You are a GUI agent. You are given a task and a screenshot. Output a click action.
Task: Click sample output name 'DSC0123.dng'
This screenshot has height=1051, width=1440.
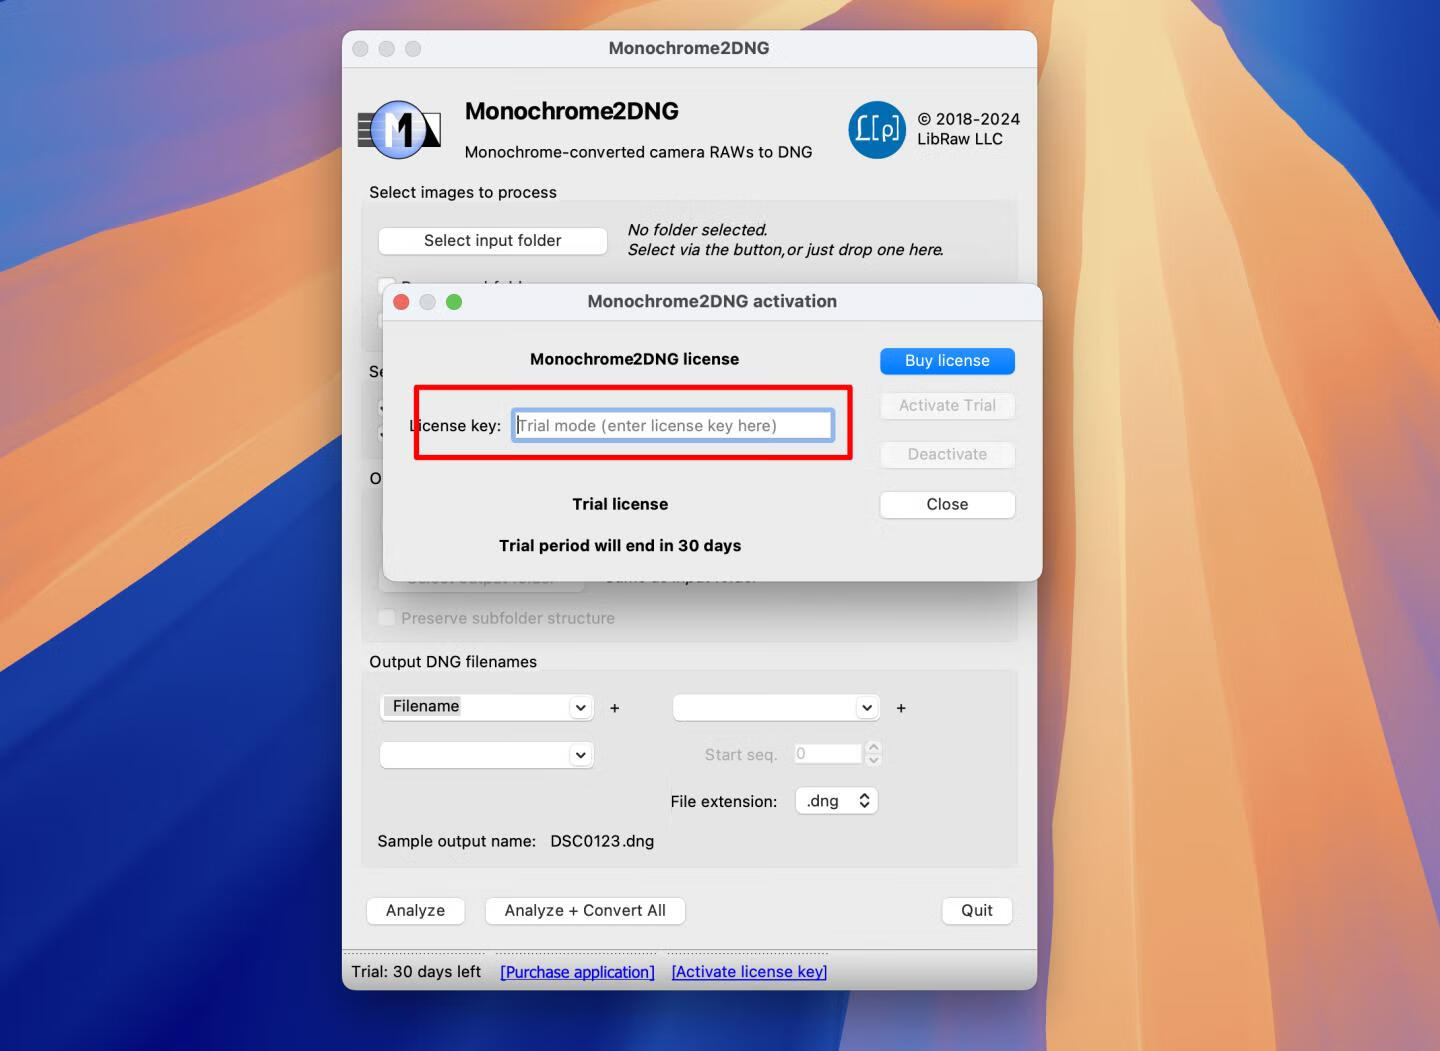point(602,842)
